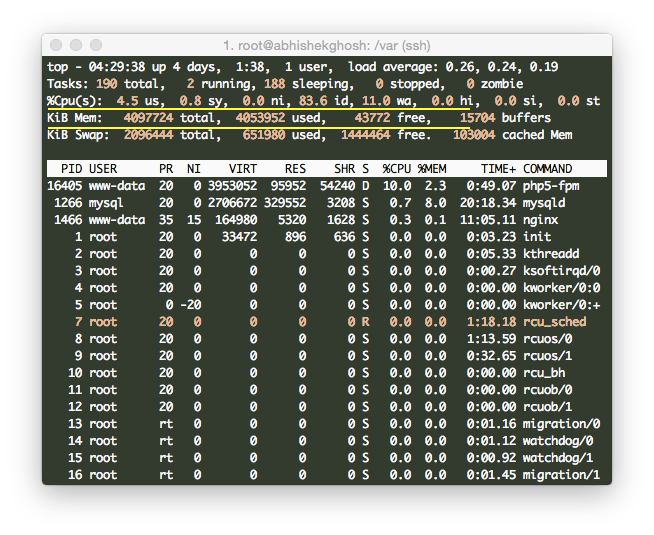Click the rcuob/0 command name
The image size is (654, 535).
[548, 390]
